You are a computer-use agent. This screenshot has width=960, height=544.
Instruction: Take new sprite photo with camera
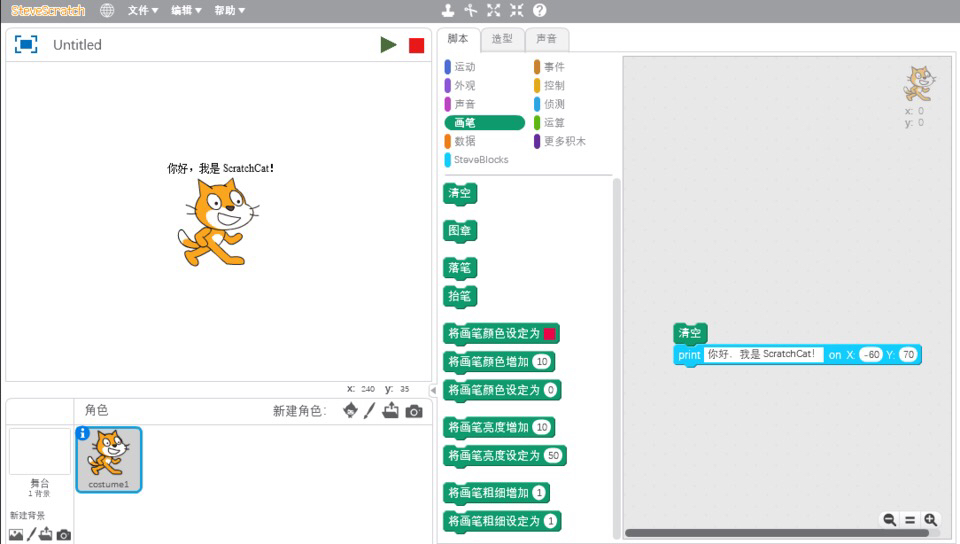(414, 411)
